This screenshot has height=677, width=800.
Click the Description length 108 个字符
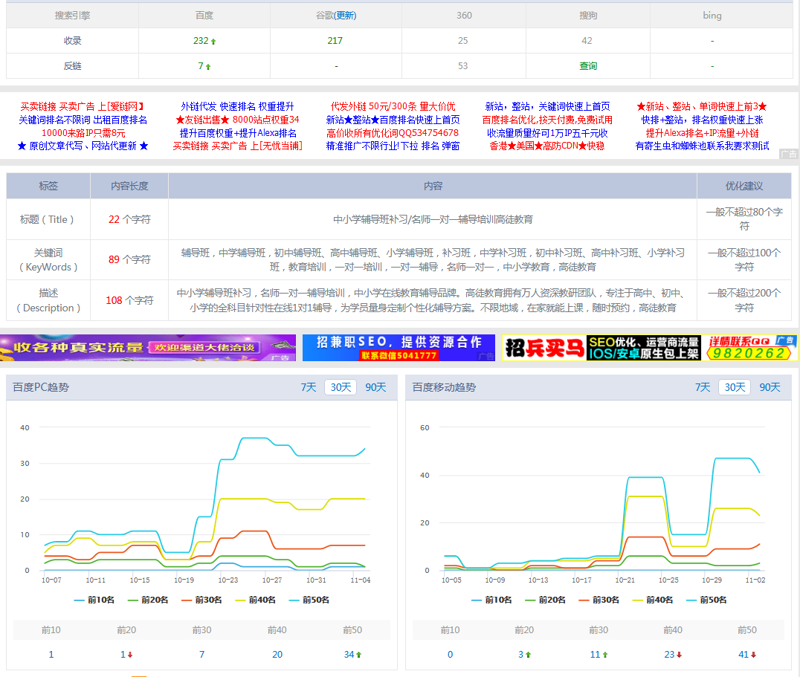point(129,300)
